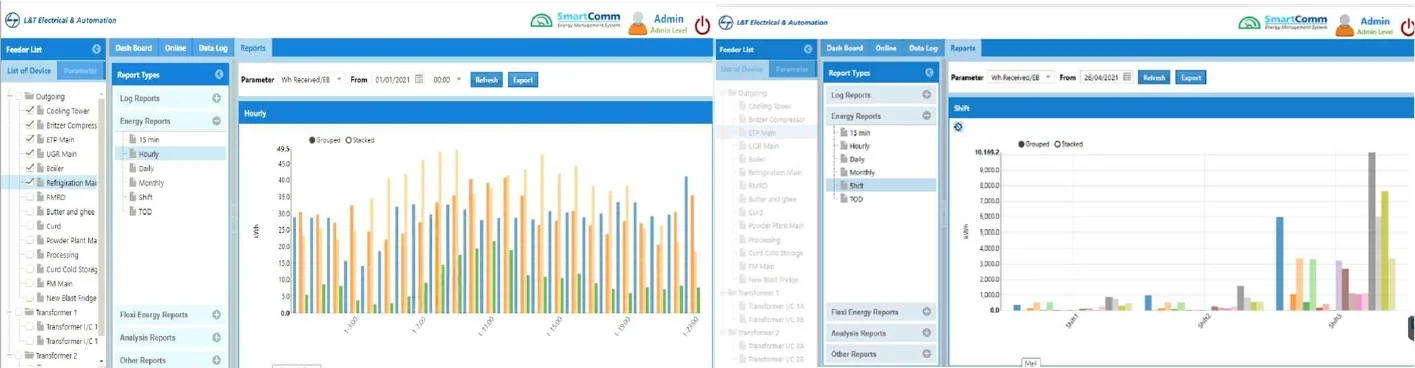1415x368 pixels.
Task: Open the Parameter dropdown in left window
Action: [311, 79]
